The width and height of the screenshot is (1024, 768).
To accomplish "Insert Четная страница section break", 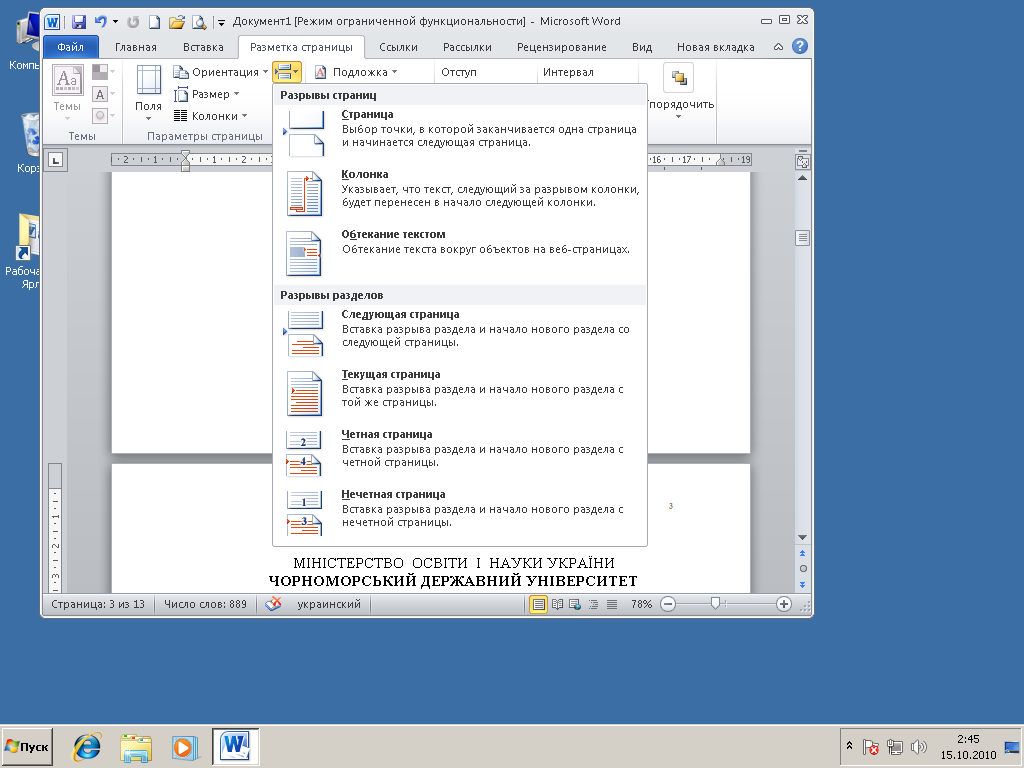I will 460,455.
